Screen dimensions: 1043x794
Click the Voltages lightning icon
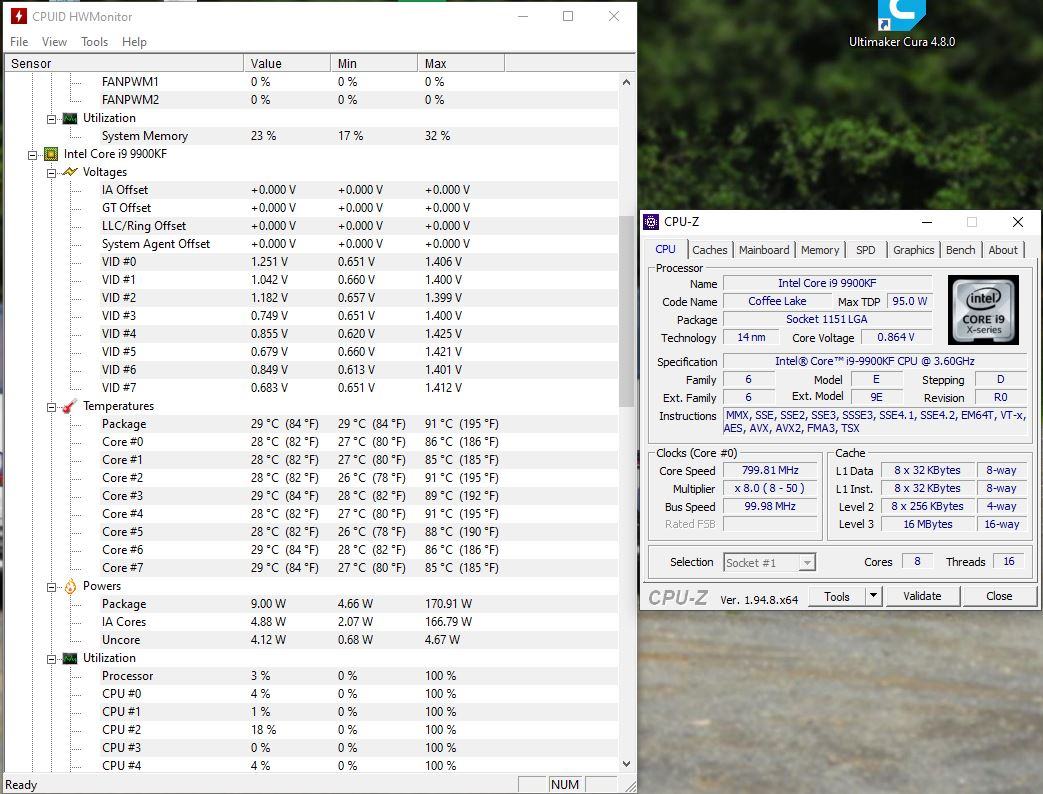(x=70, y=172)
